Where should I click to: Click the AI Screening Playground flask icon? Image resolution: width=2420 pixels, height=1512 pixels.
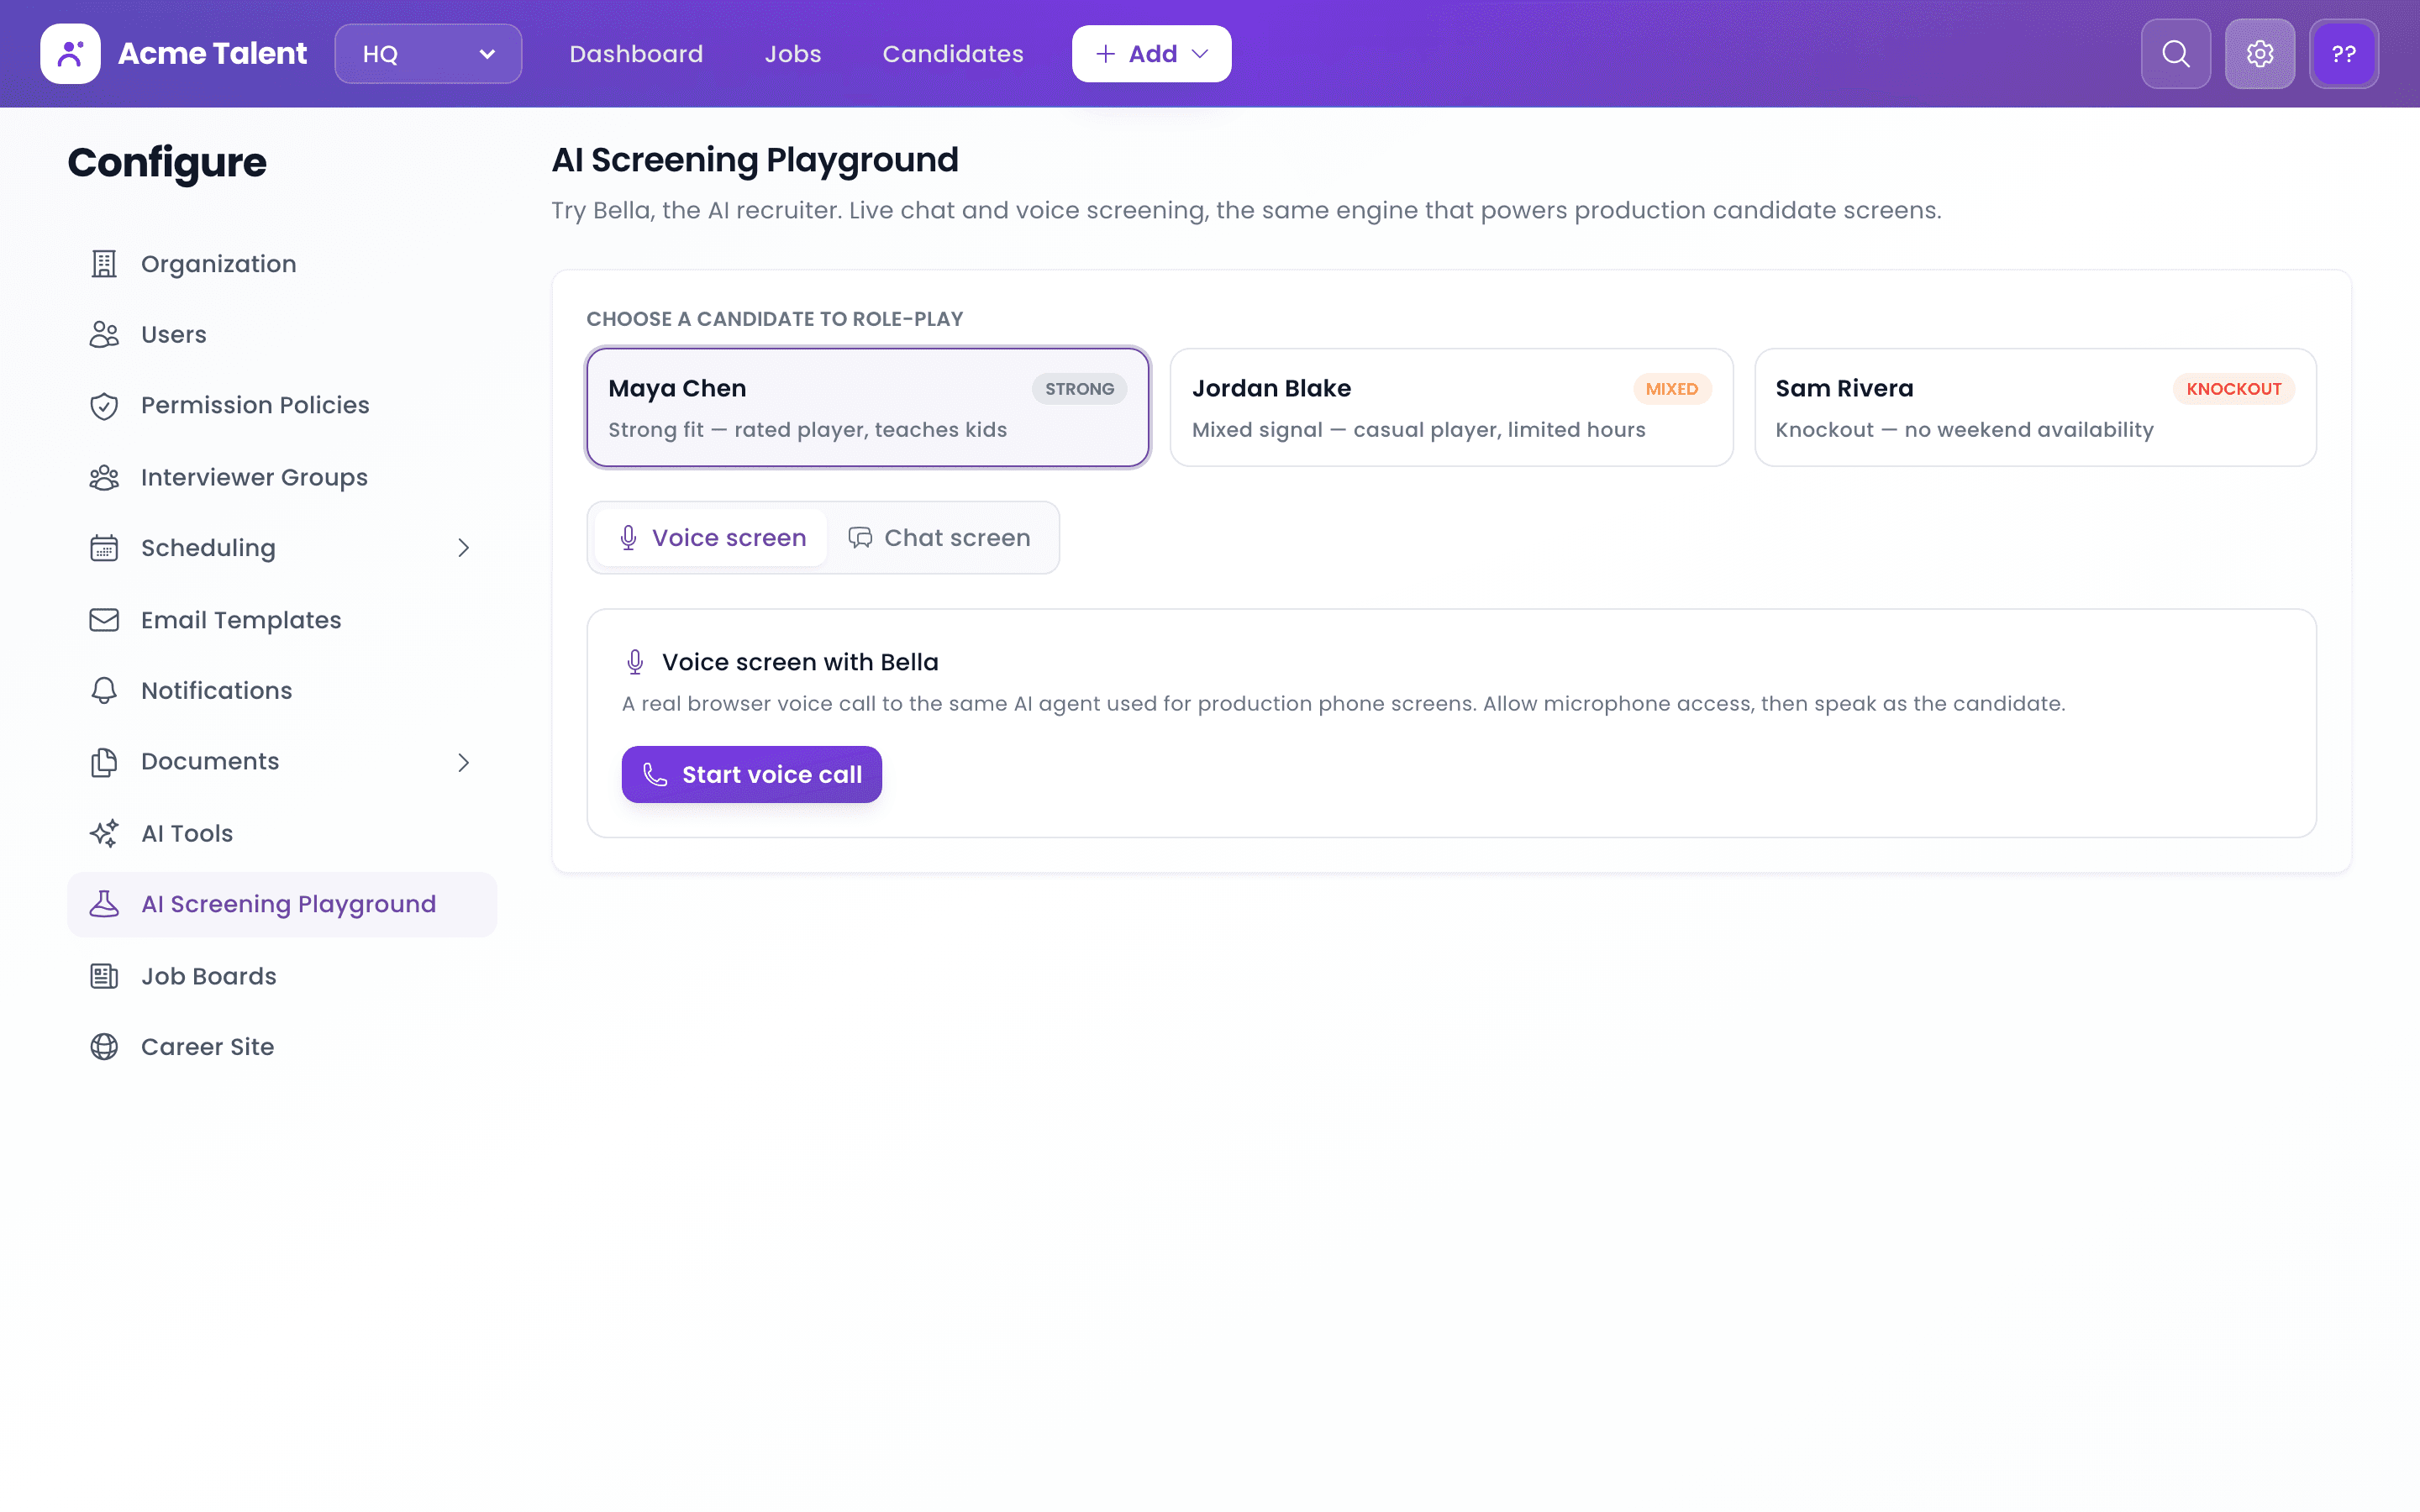[x=104, y=904]
